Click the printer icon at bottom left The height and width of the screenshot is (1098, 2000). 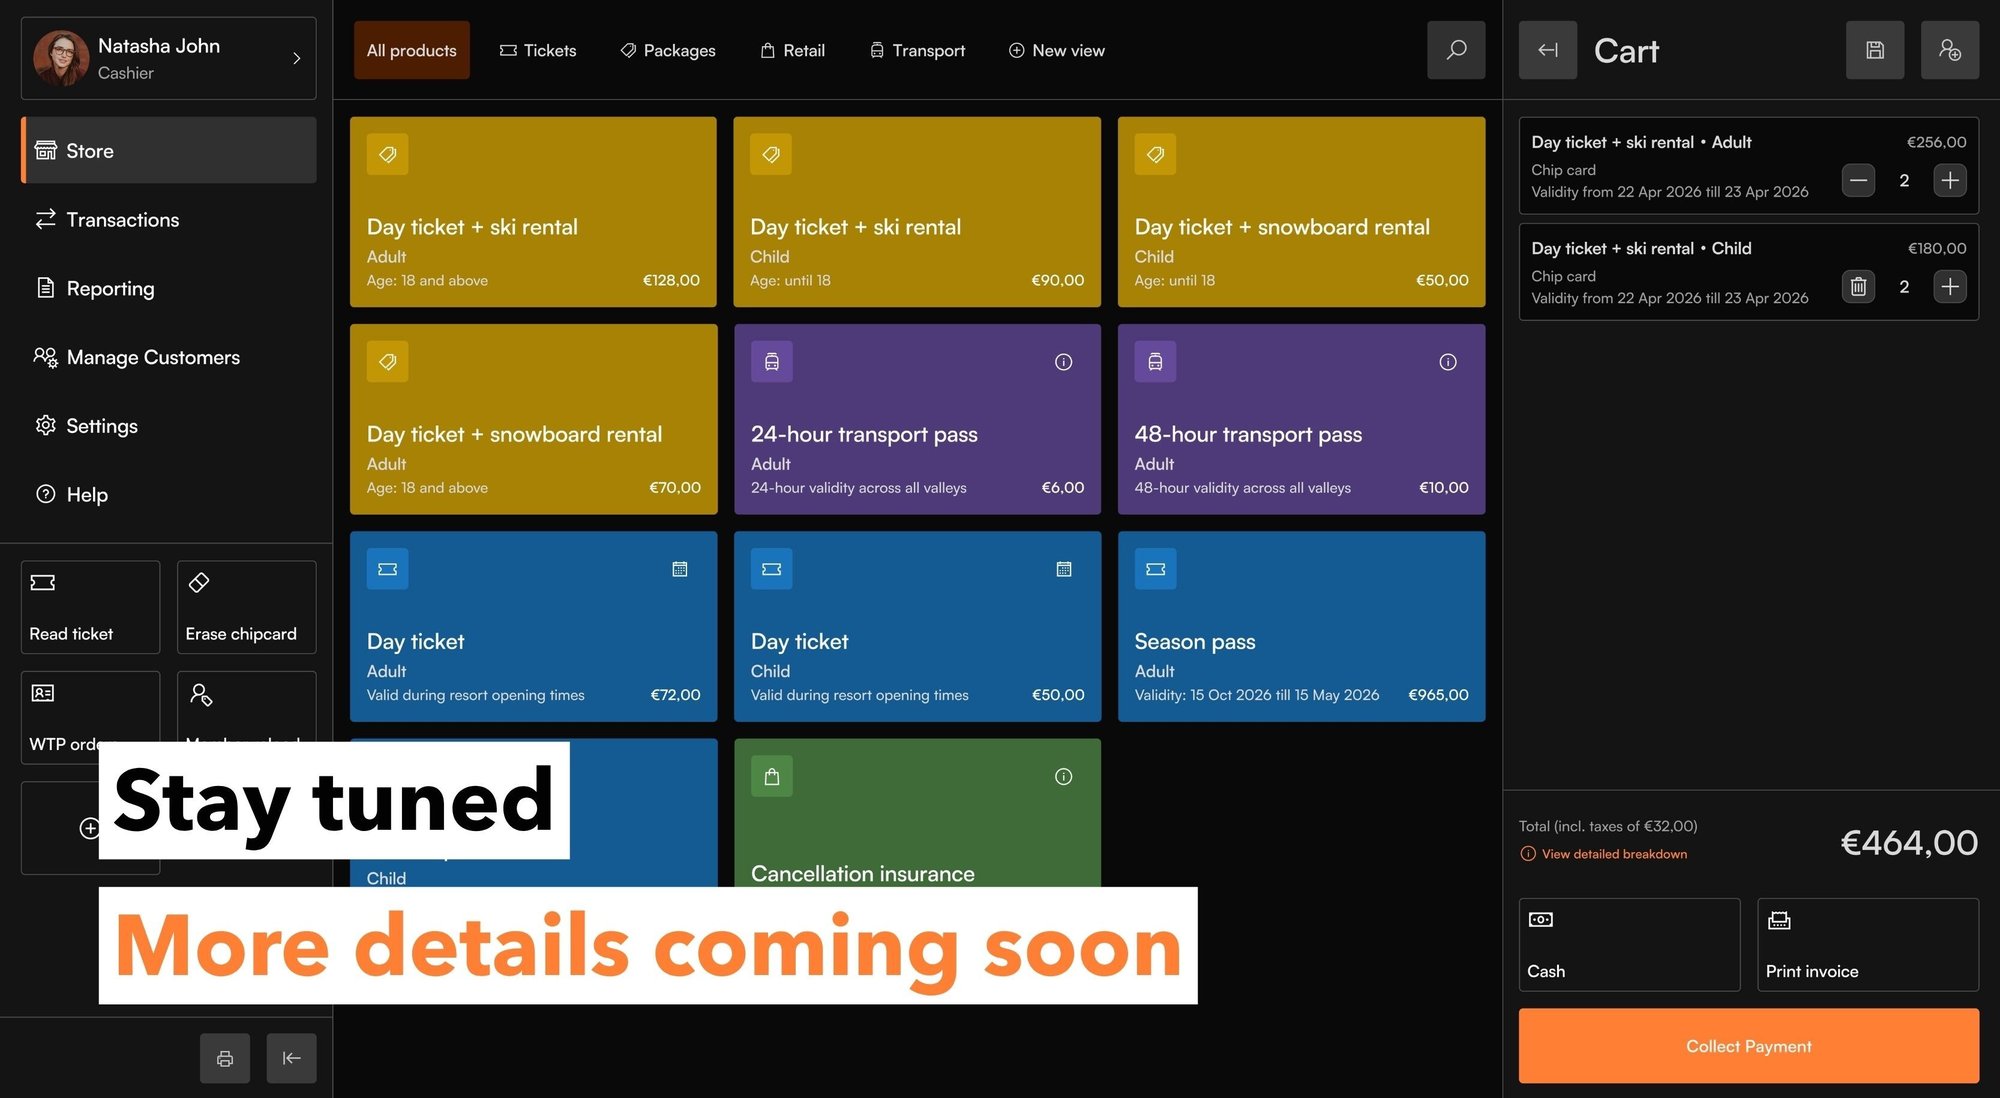pyautogui.click(x=224, y=1058)
